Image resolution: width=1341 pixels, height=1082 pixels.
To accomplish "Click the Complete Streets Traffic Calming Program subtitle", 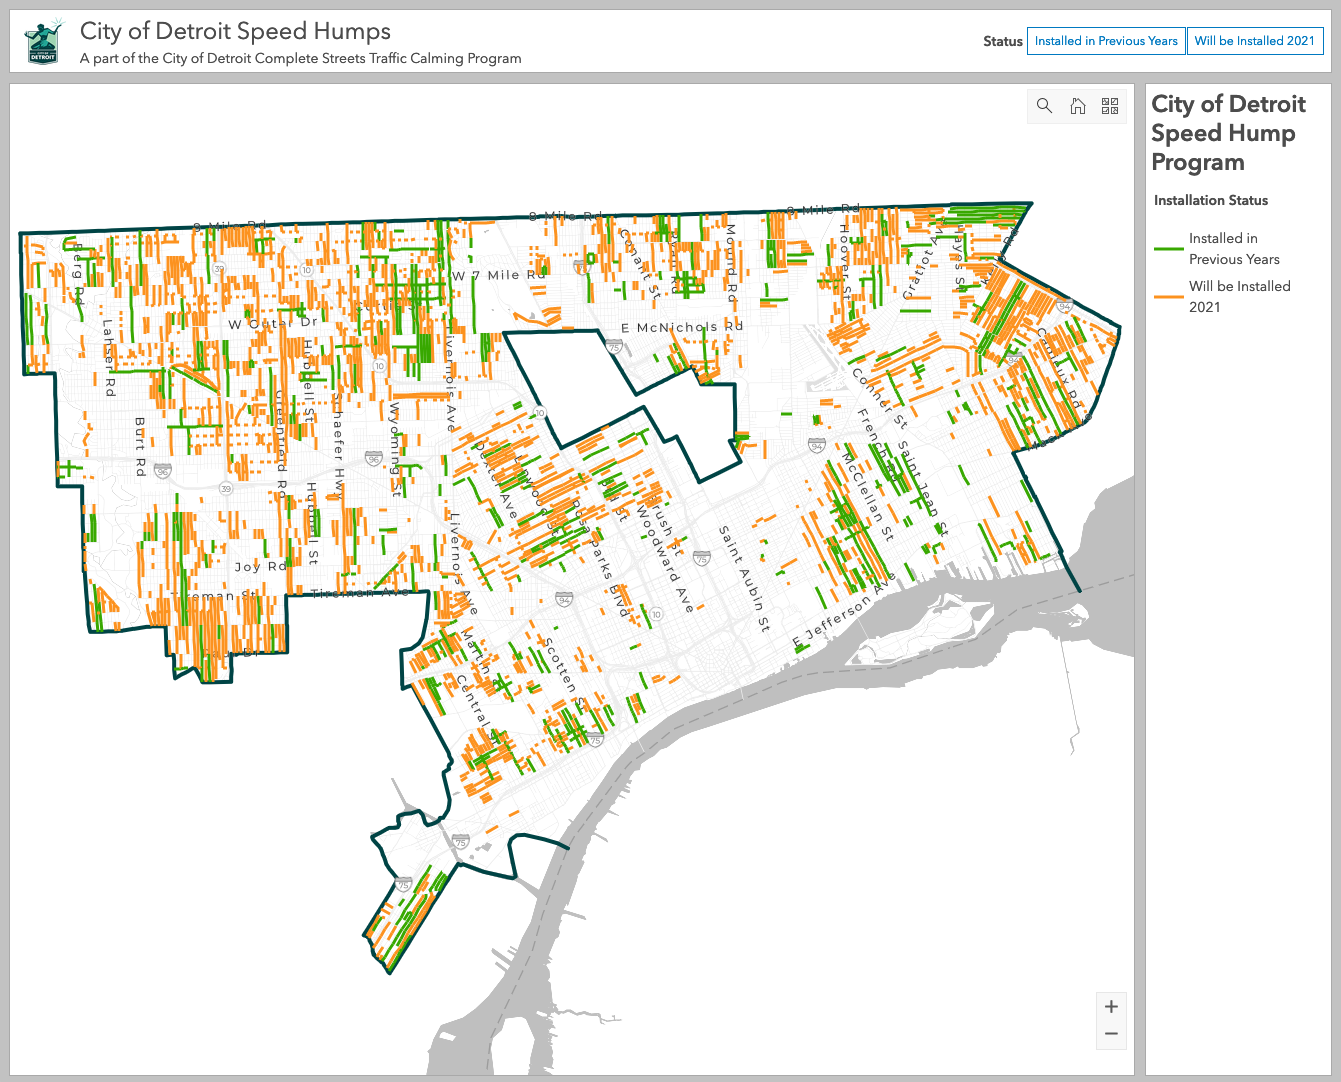I will (300, 58).
